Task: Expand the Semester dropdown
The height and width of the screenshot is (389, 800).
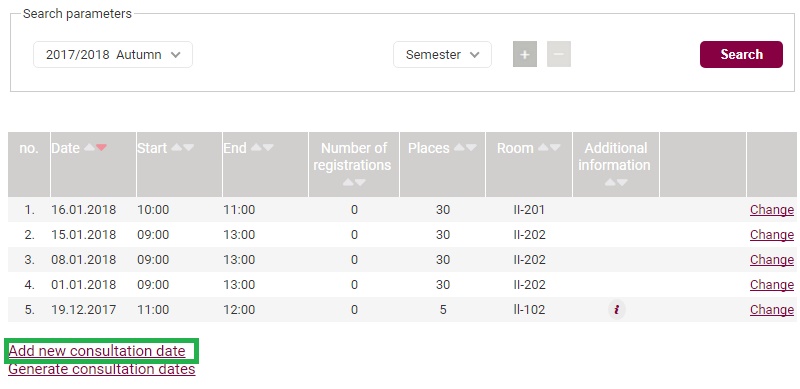Action: pos(442,55)
